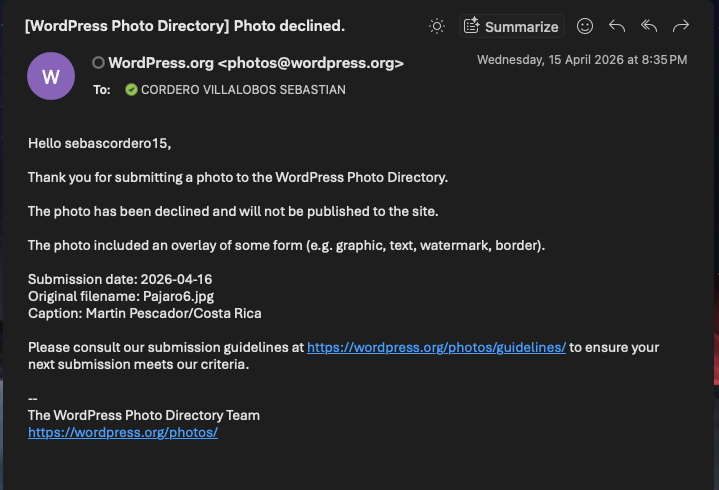Click the 'Original filename: Pajaro6.jpg' line
The height and width of the screenshot is (490, 719).
pyautogui.click(x=121, y=297)
